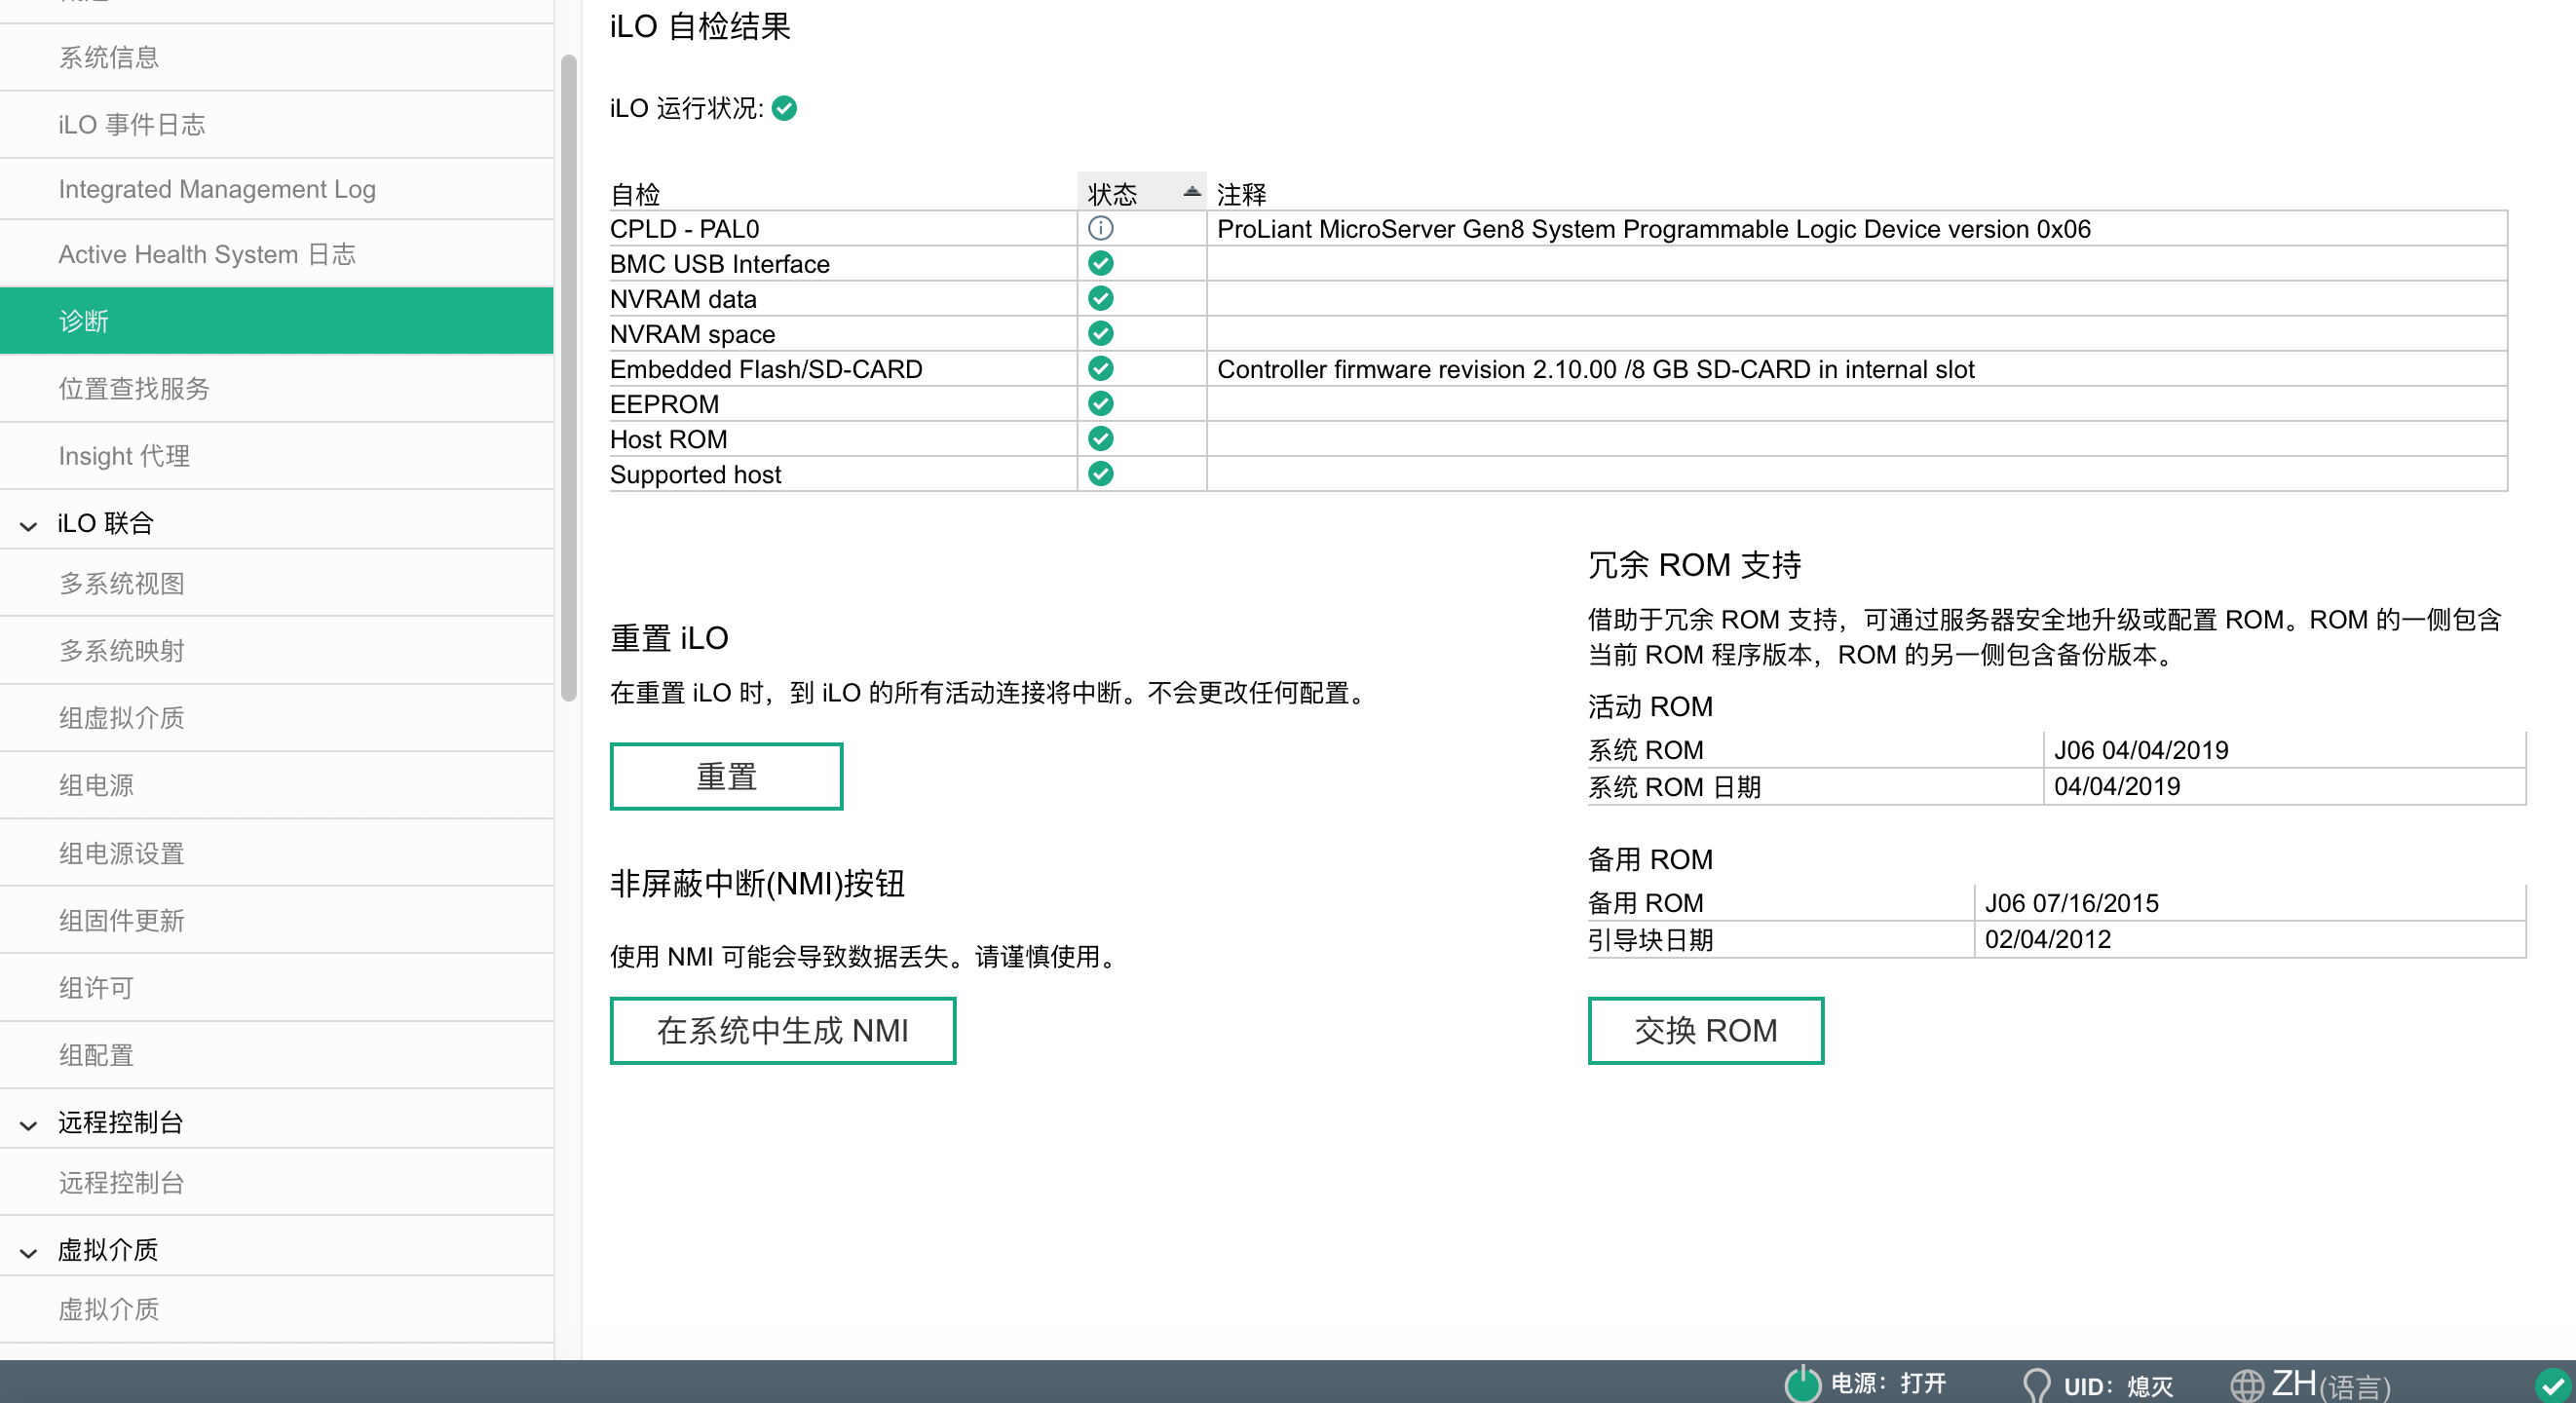Open 多系统映射 page
2576x1403 pixels.
277,651
